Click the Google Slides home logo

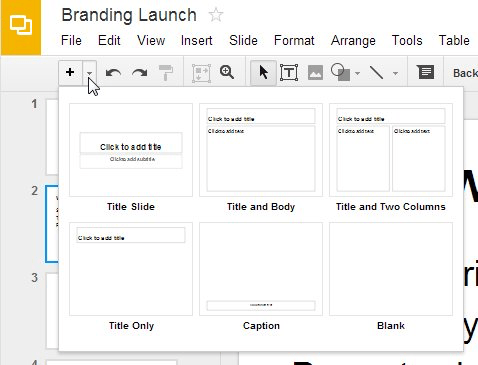(21, 27)
